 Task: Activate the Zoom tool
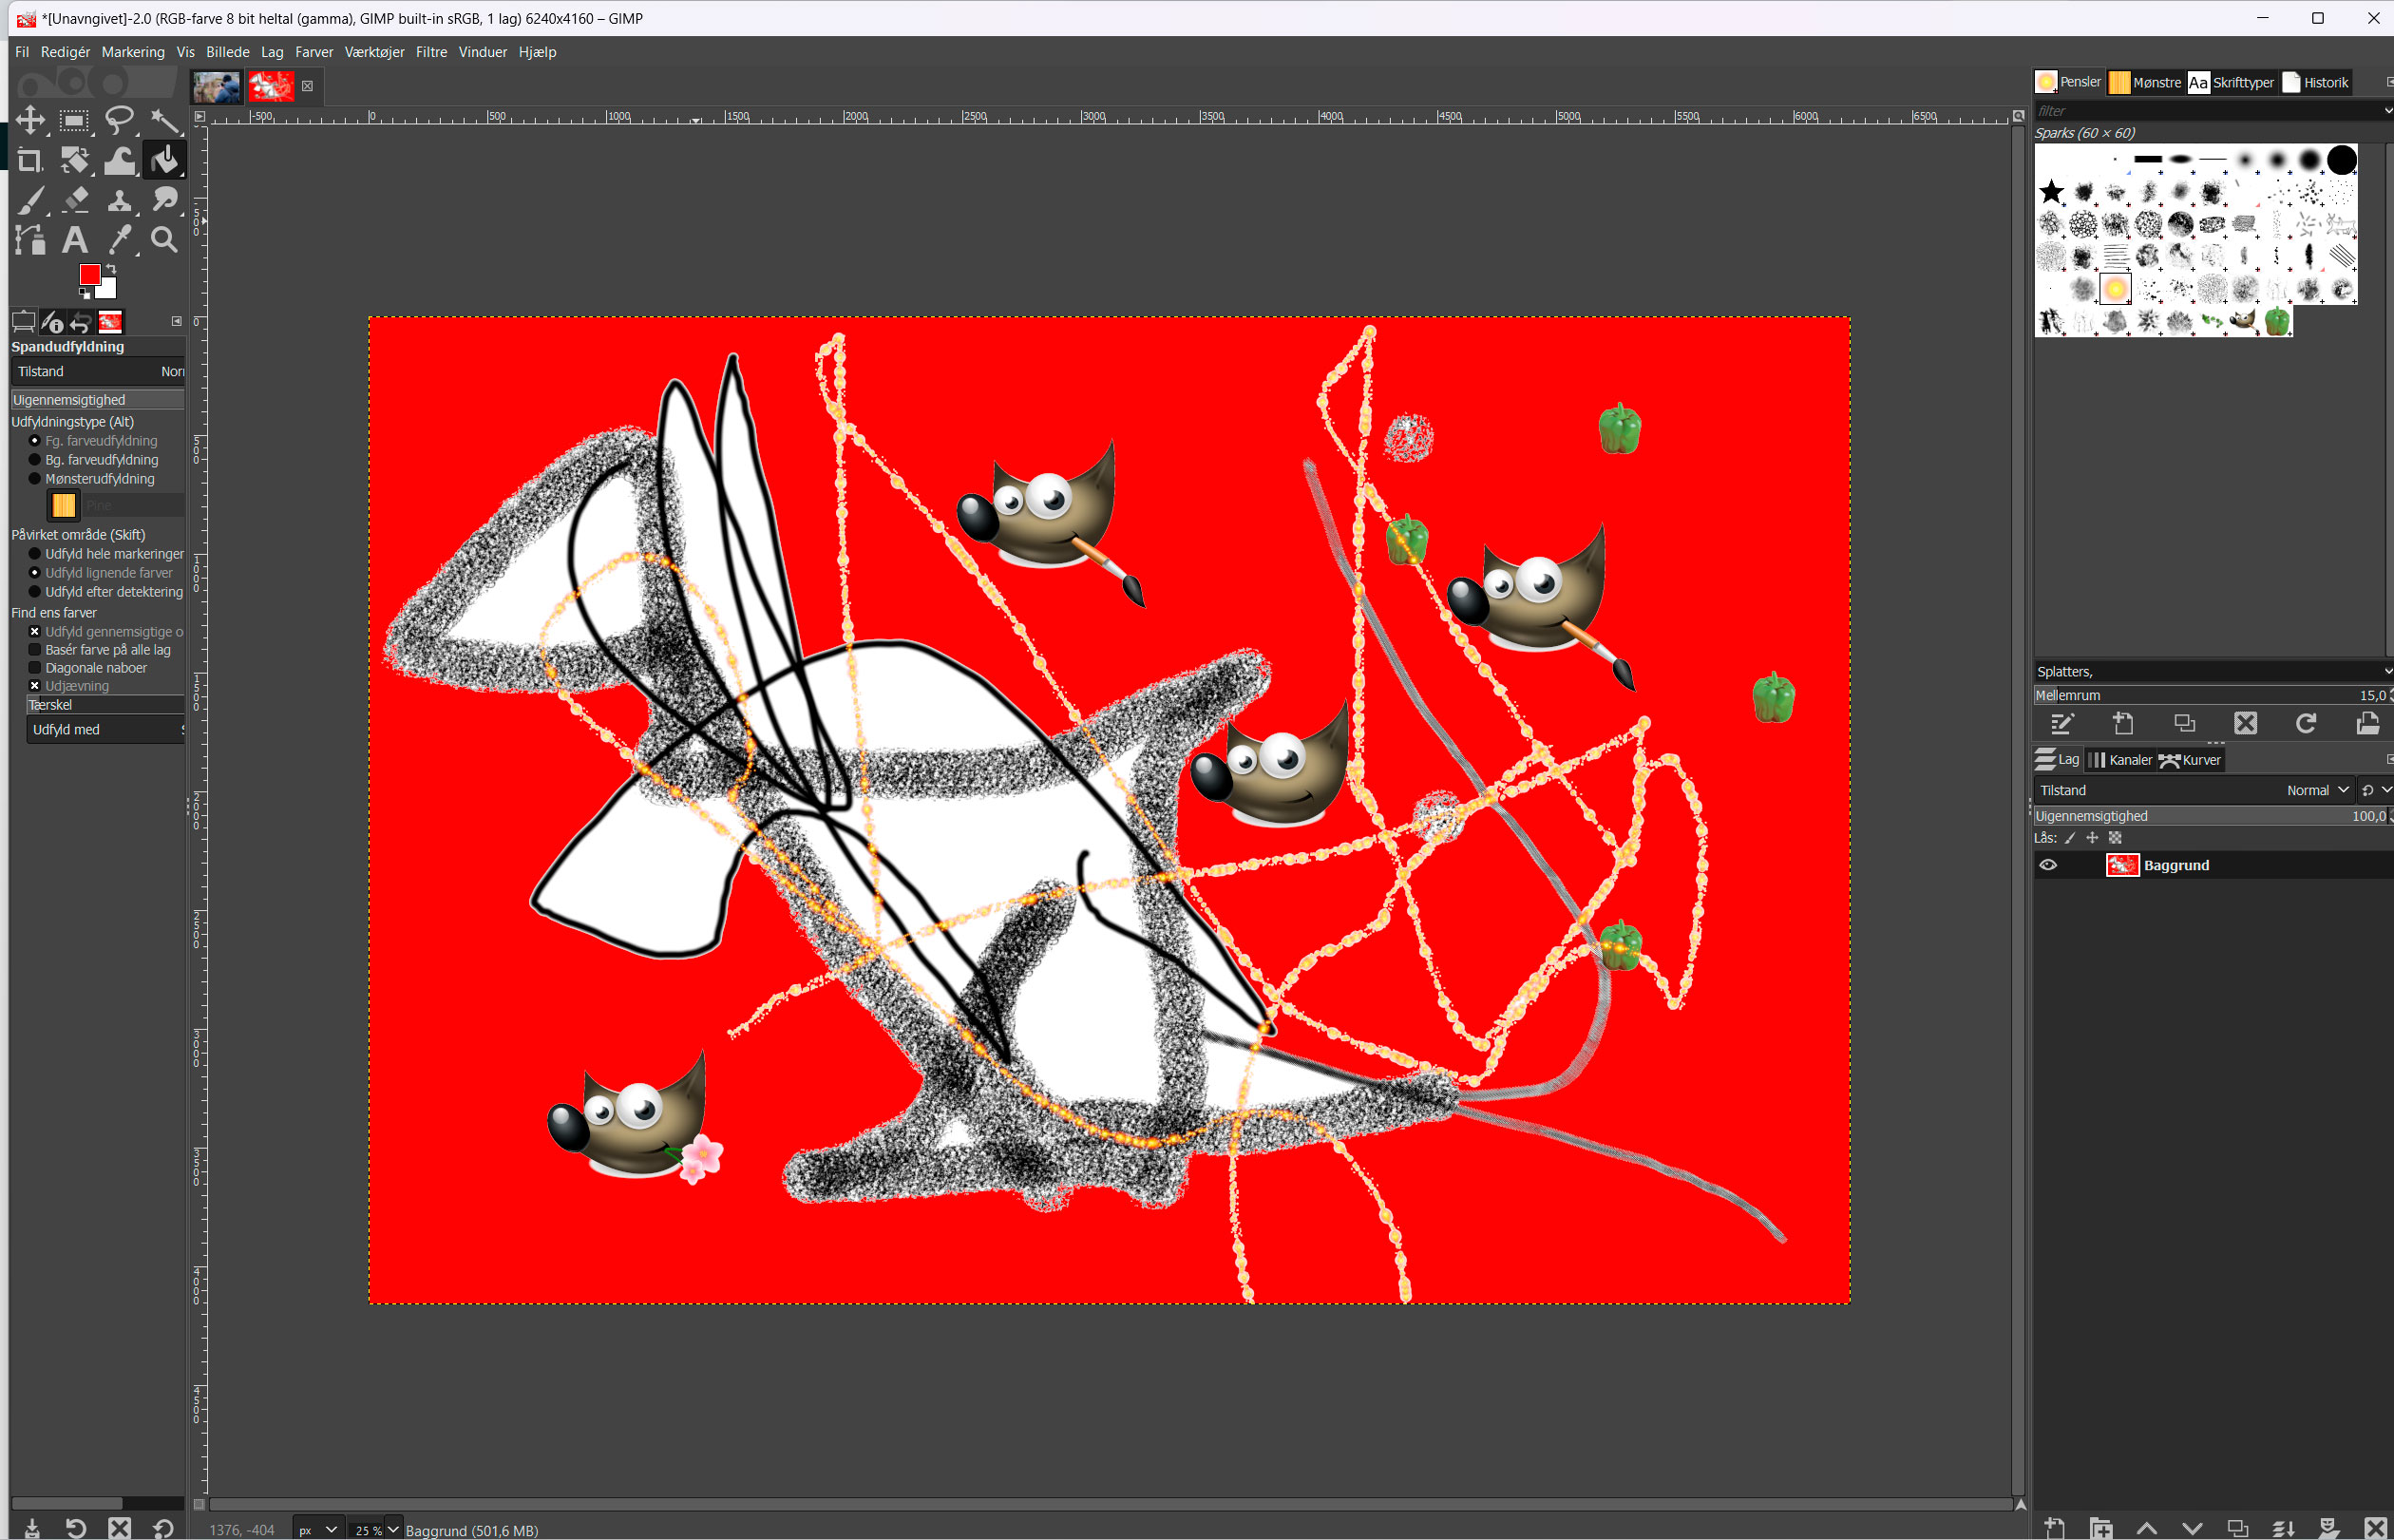click(x=163, y=240)
